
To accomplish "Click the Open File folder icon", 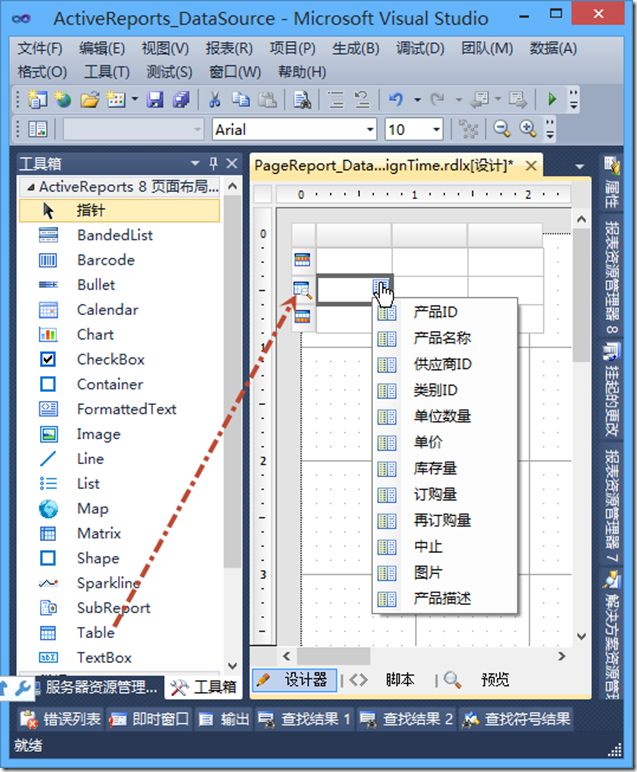I will tap(90, 100).
